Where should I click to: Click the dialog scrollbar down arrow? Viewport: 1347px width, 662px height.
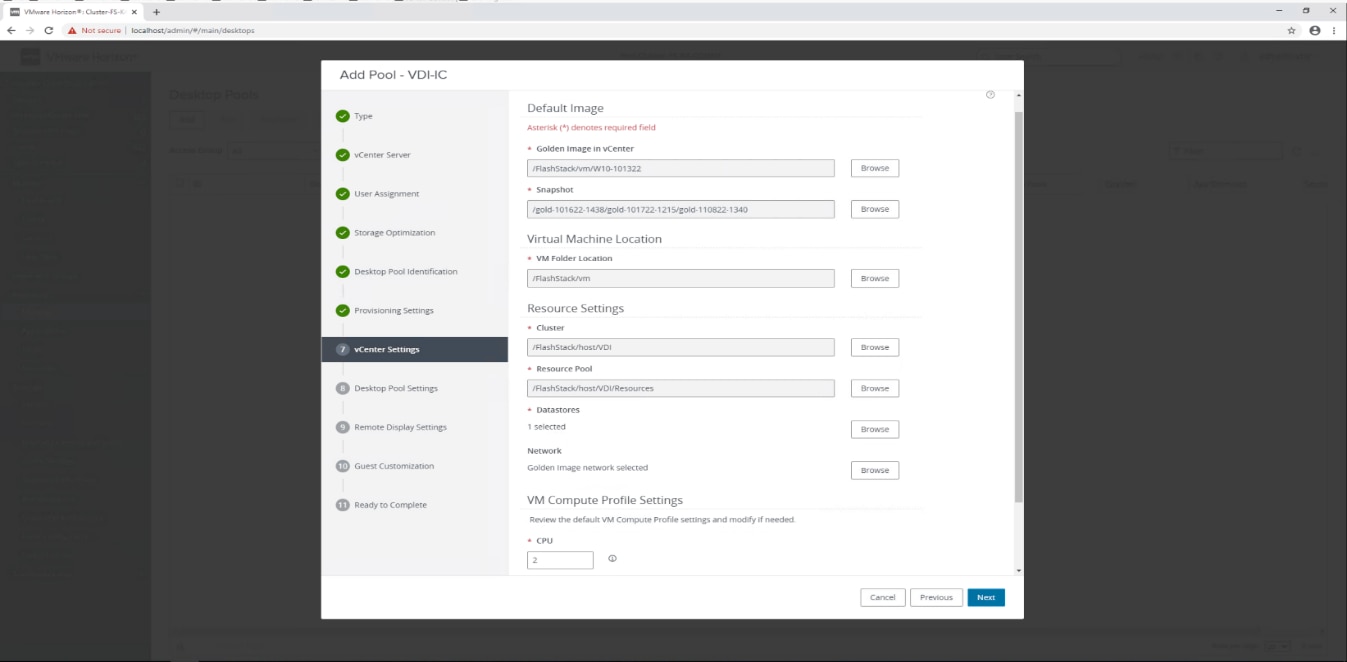[x=1018, y=570]
